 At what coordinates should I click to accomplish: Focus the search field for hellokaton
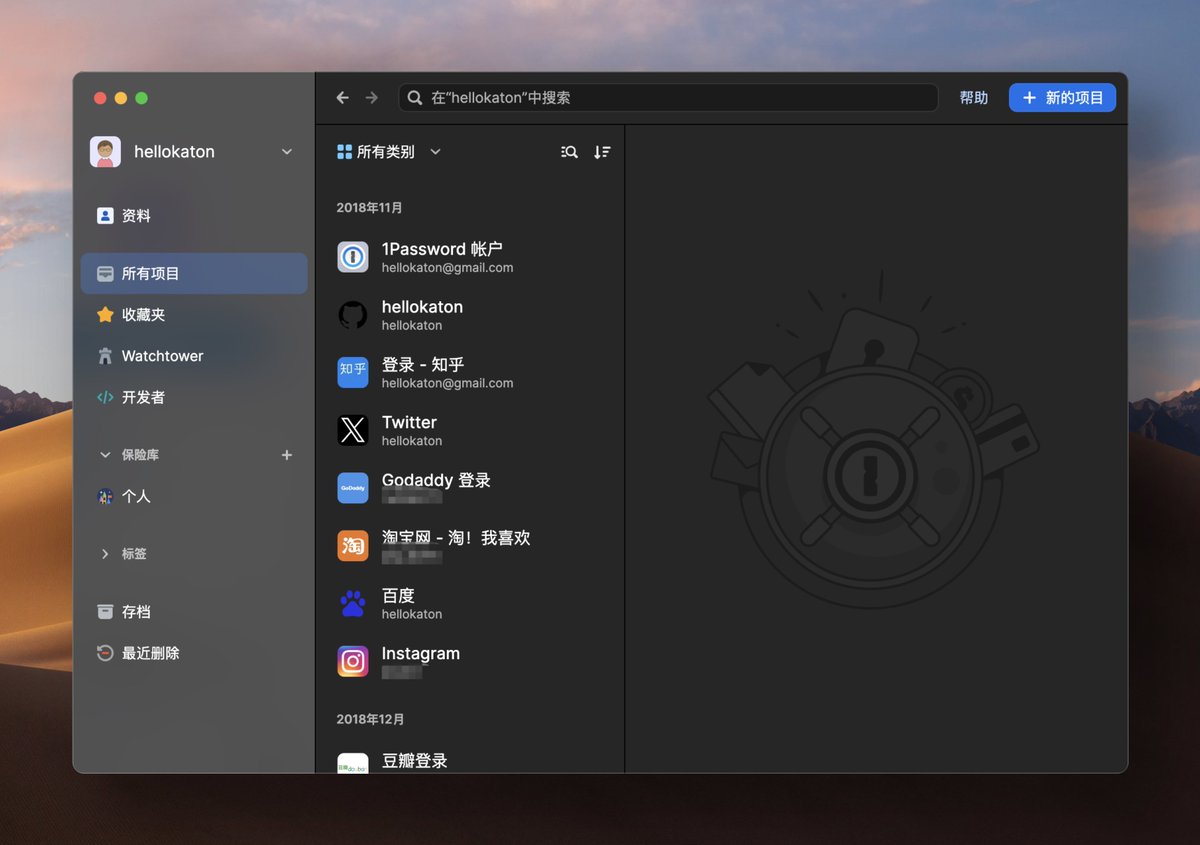(668, 98)
